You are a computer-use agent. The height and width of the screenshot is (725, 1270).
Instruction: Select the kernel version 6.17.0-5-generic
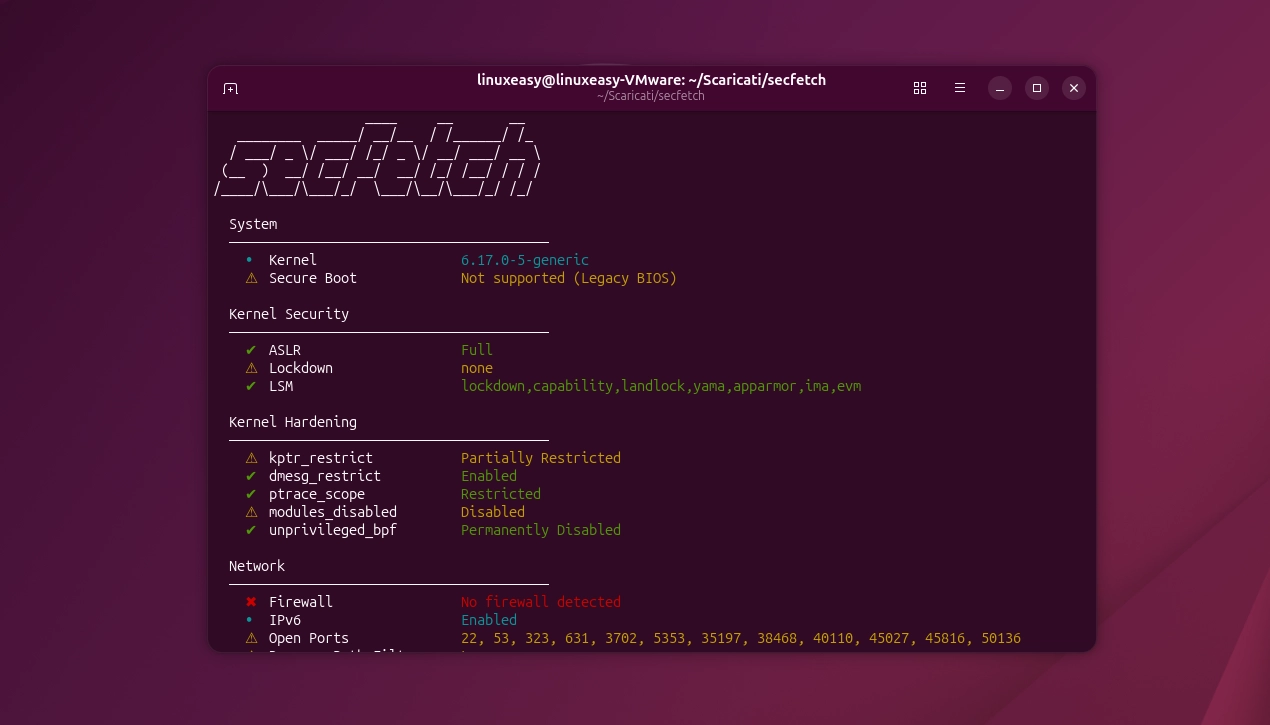[524, 260]
